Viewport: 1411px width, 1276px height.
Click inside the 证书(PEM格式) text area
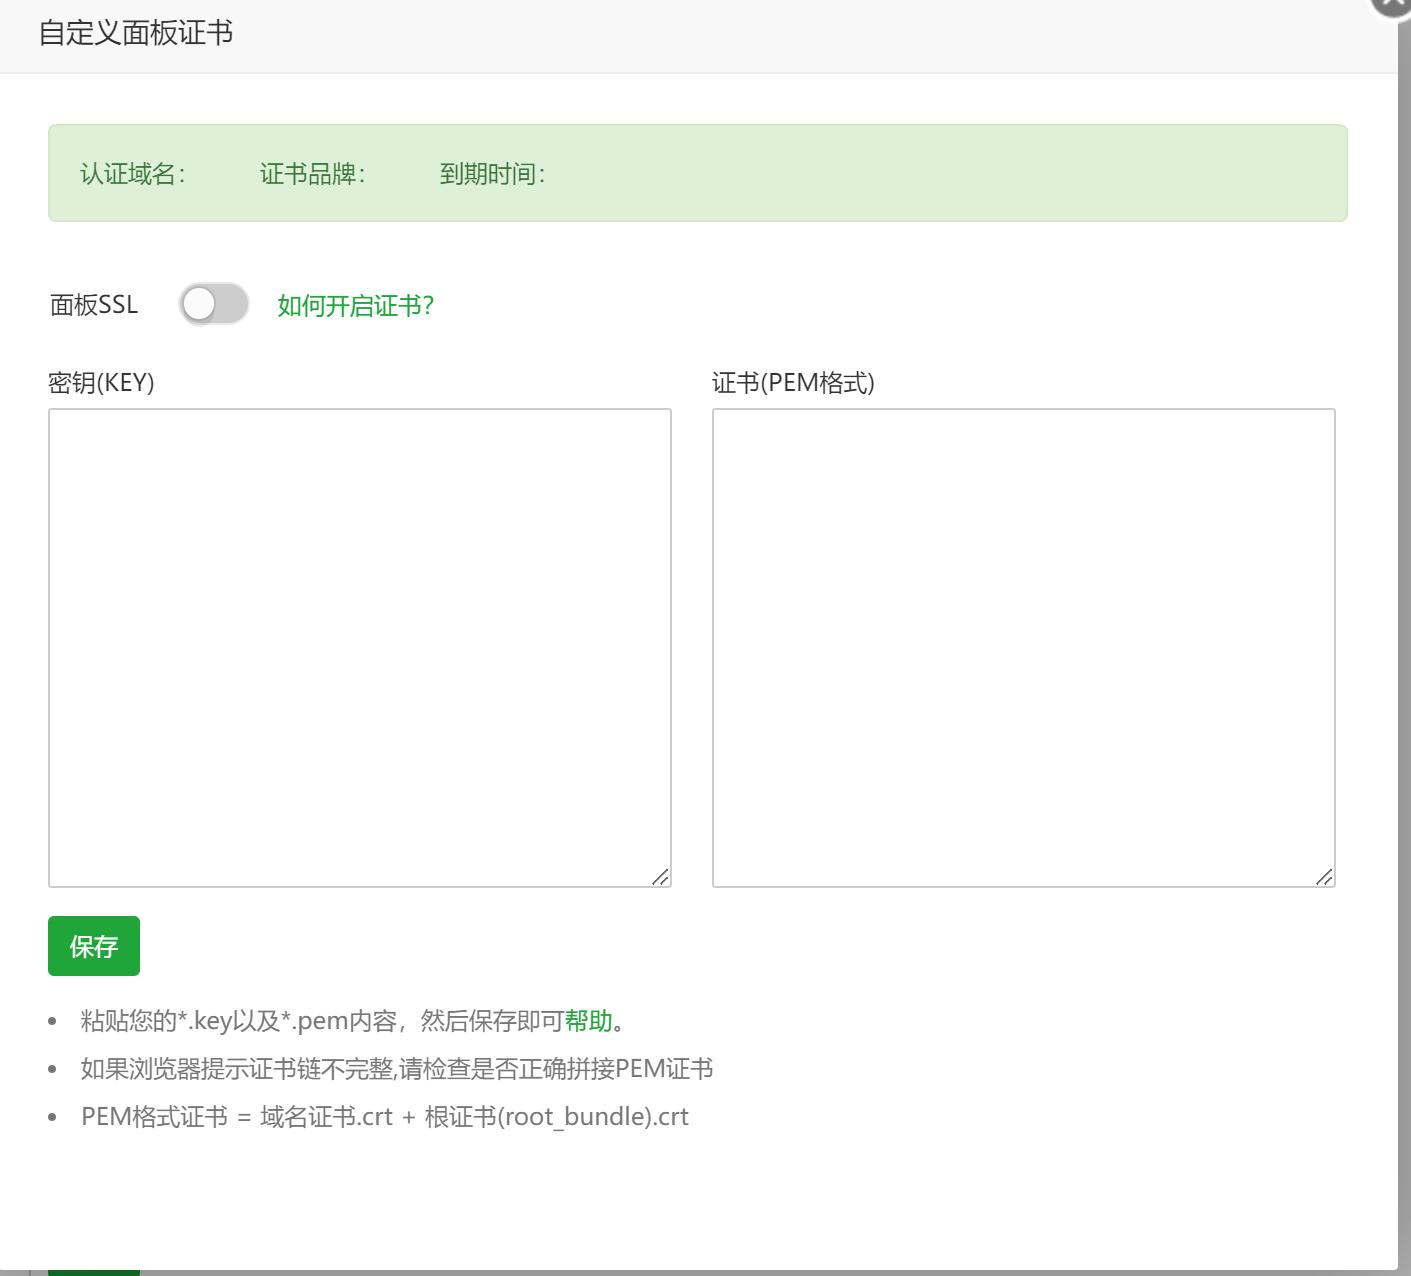1024,647
